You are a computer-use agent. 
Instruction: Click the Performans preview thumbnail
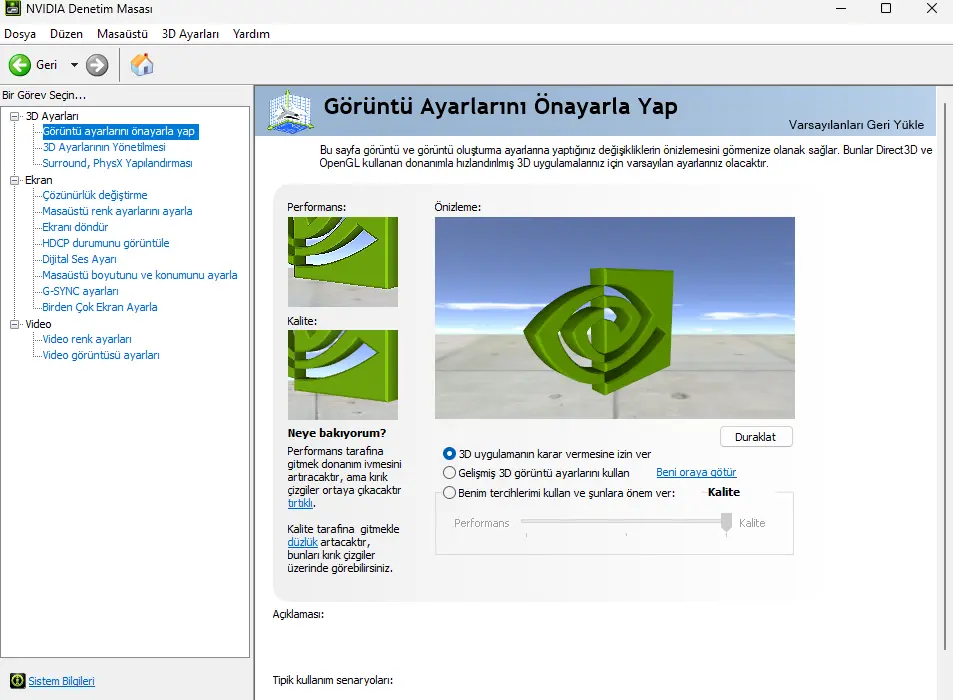(343, 262)
